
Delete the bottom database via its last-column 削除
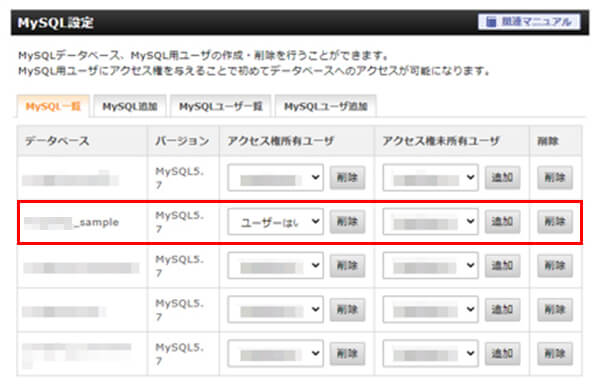click(x=555, y=354)
